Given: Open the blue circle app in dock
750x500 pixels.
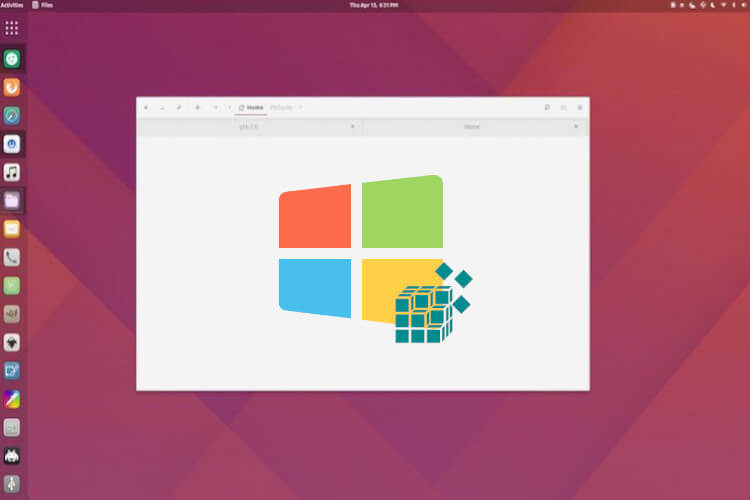Looking at the screenshot, I should coord(12,144).
